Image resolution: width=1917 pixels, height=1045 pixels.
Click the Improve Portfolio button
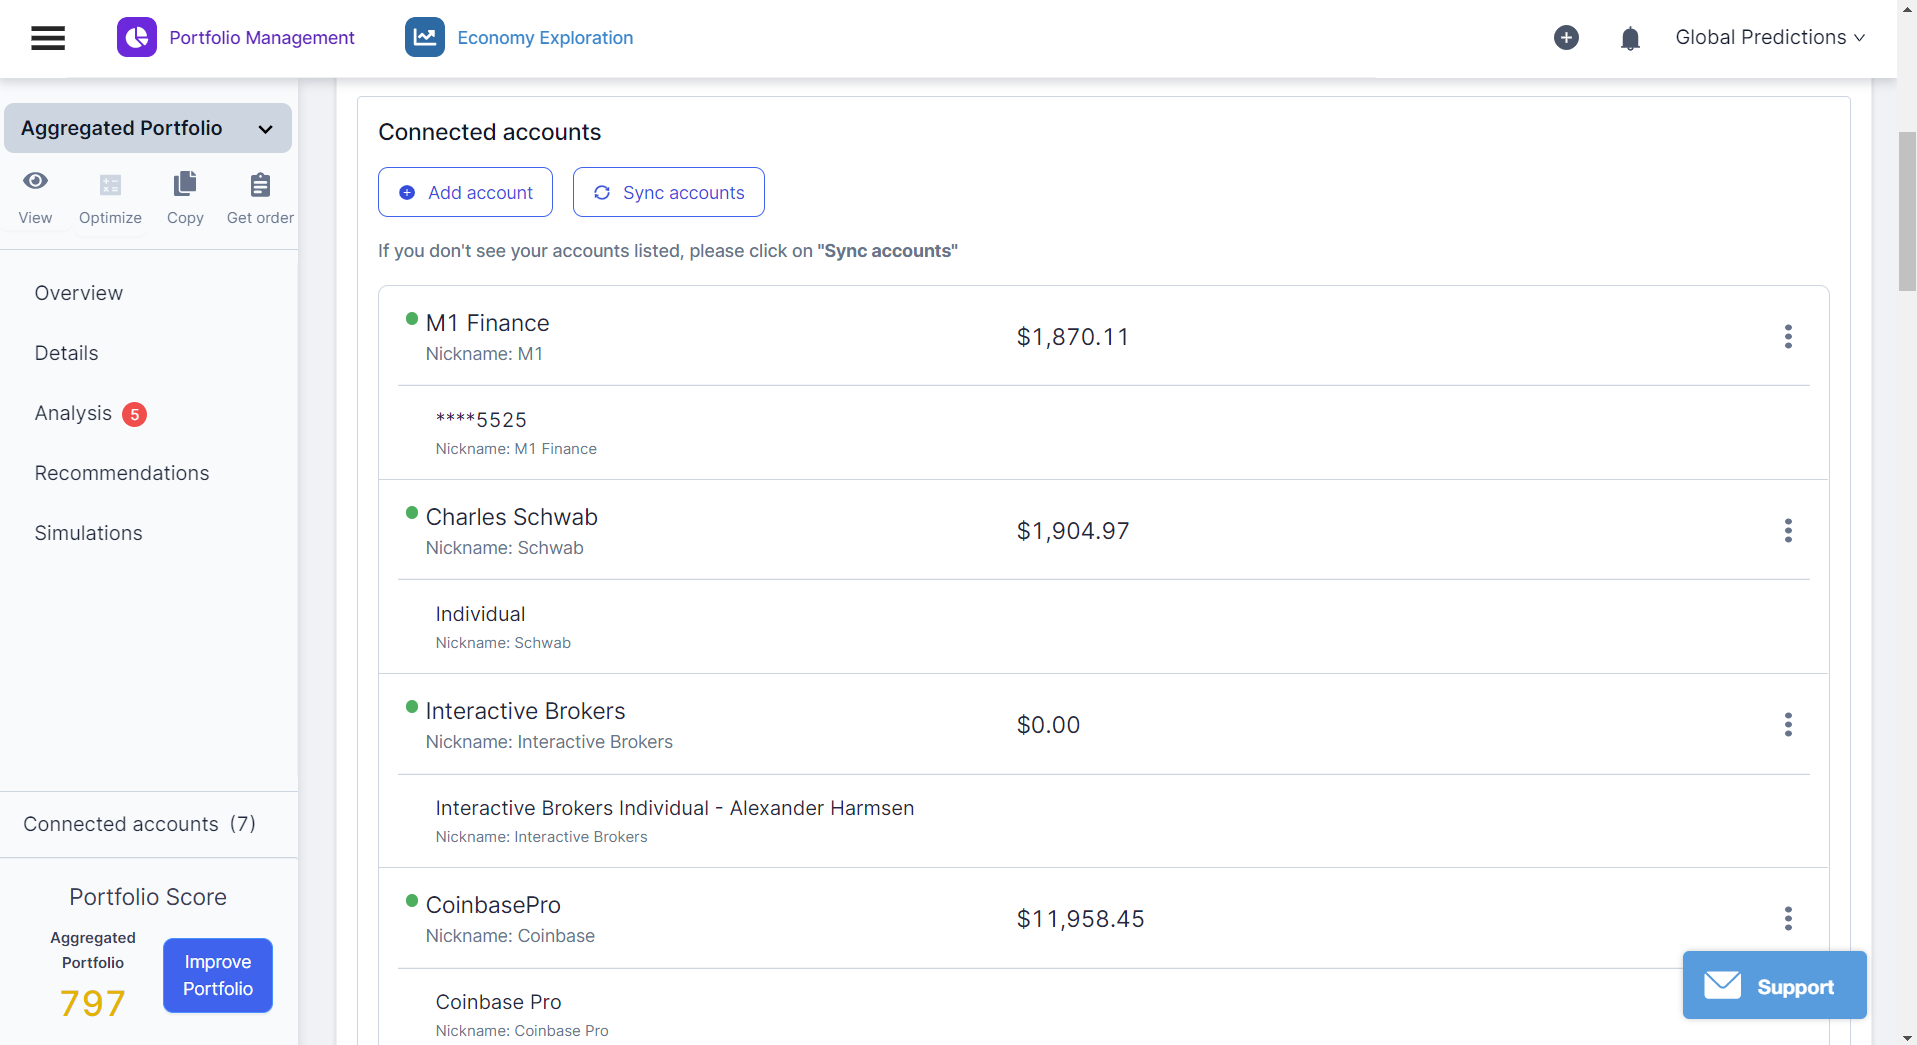[218, 975]
